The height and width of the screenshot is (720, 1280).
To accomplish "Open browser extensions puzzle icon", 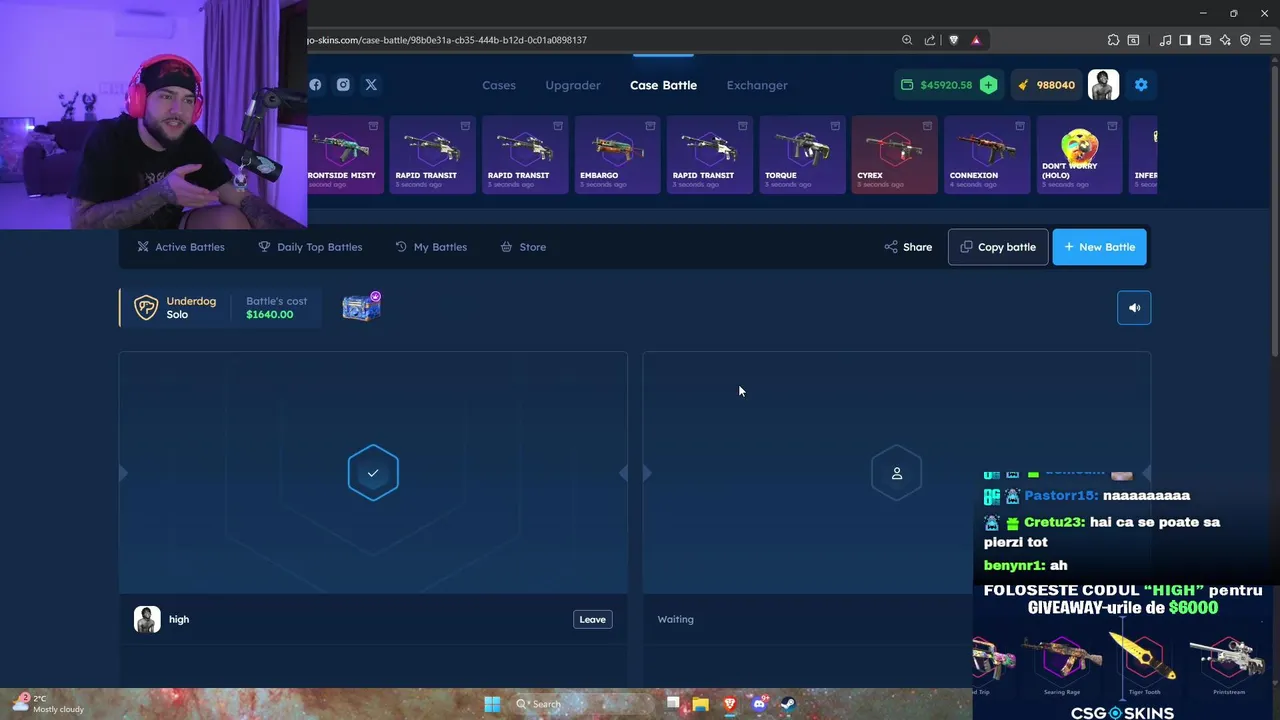I will click(x=1113, y=40).
